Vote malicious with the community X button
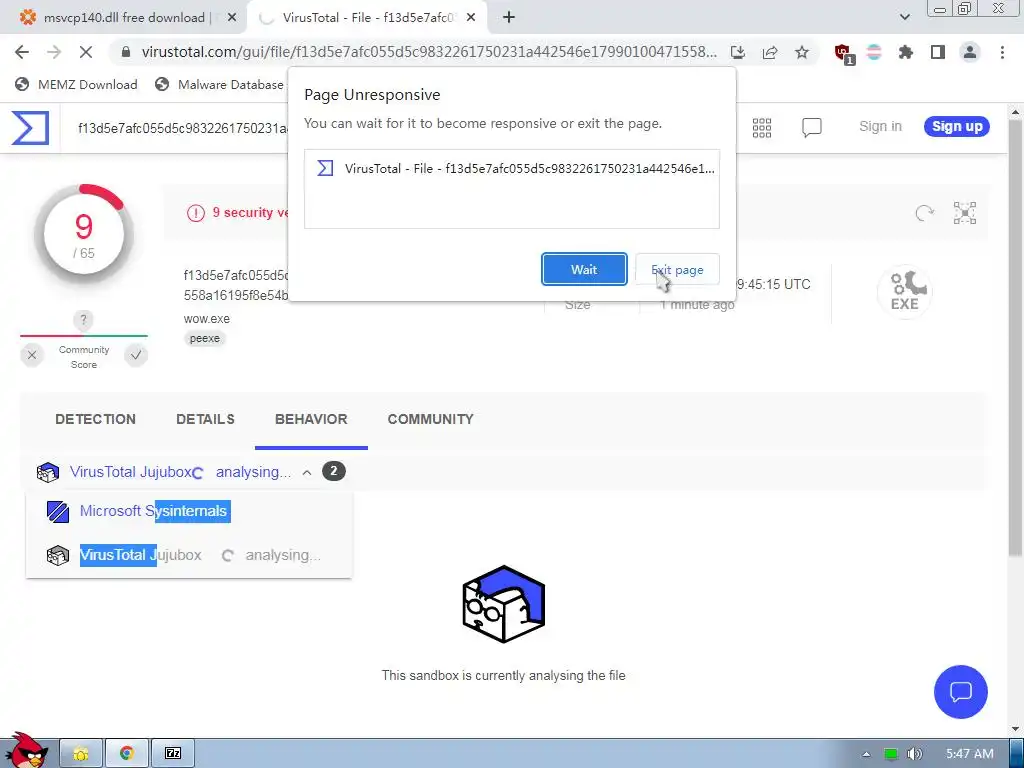The width and height of the screenshot is (1024, 768). 31,355
